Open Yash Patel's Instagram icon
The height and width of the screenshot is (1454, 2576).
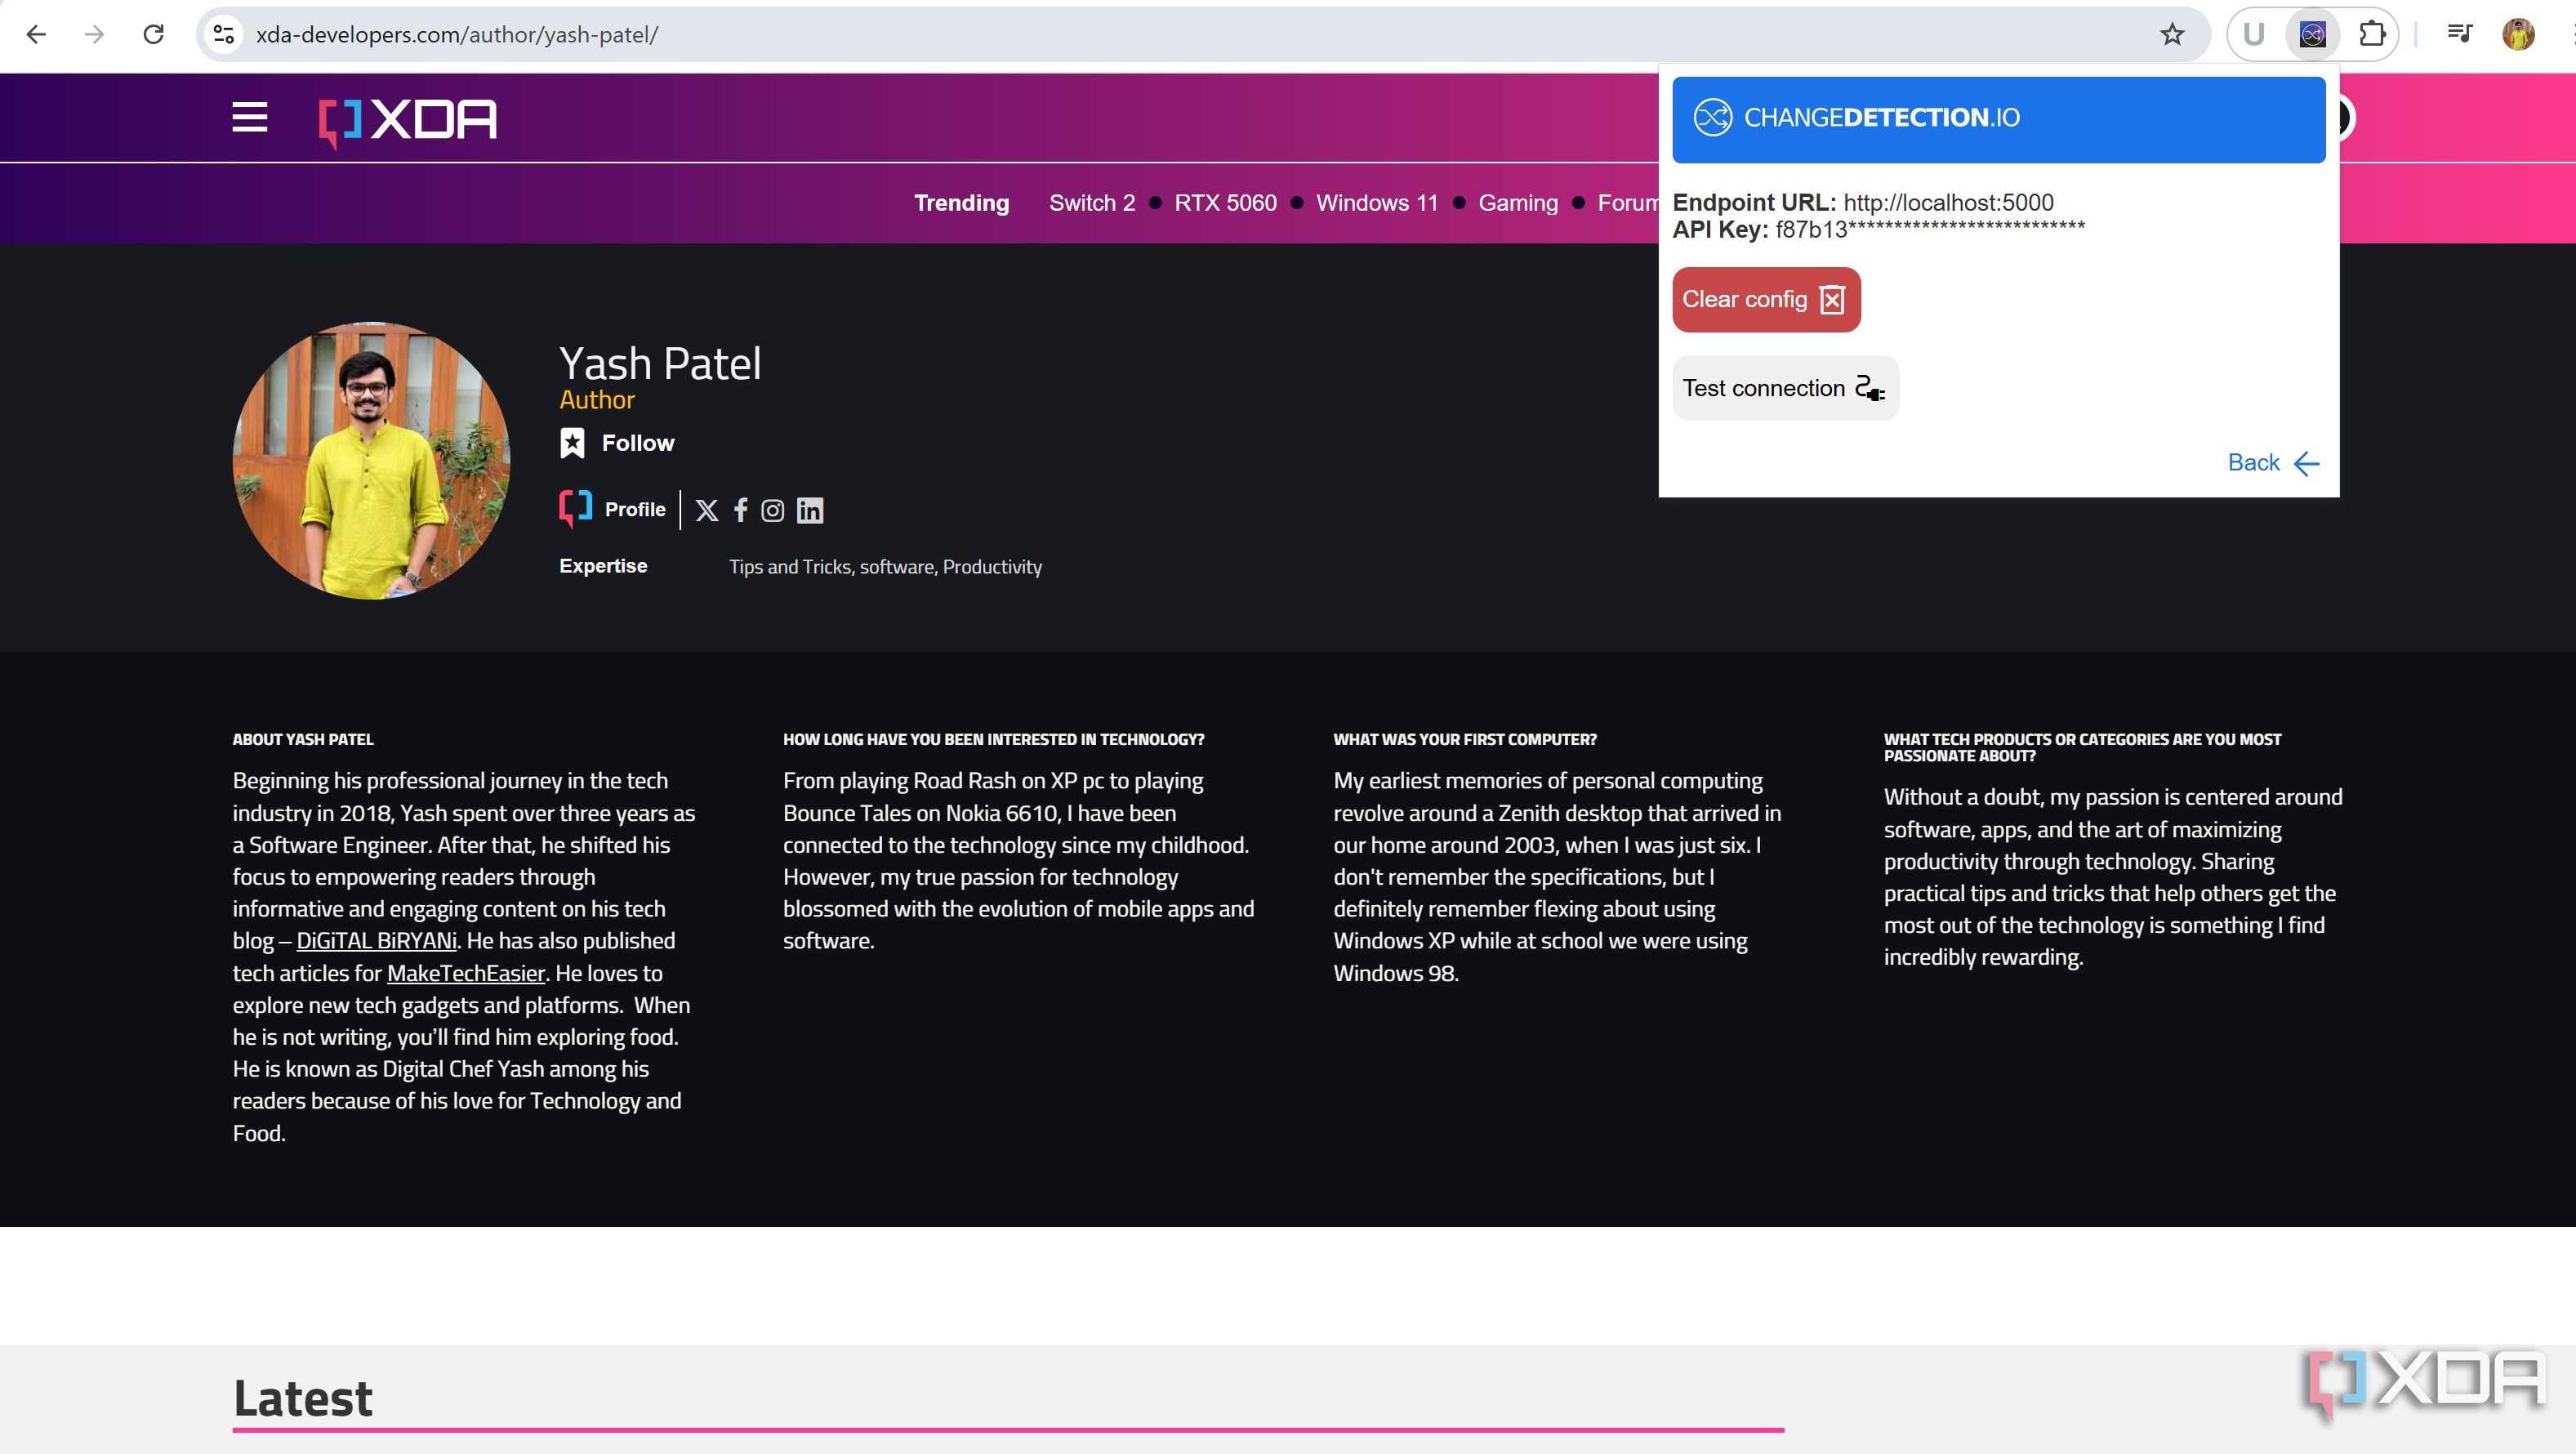772,511
